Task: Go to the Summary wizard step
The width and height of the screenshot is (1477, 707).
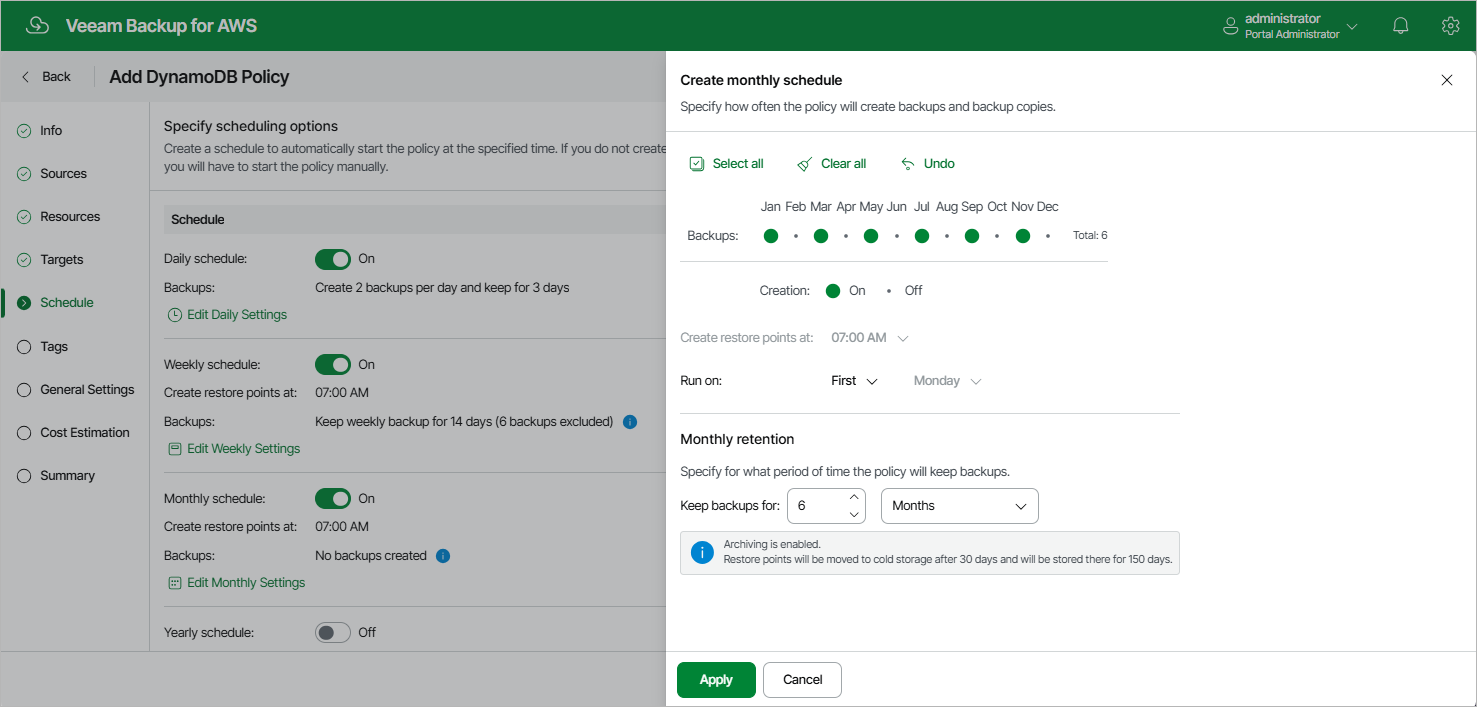Action: click(x=67, y=476)
